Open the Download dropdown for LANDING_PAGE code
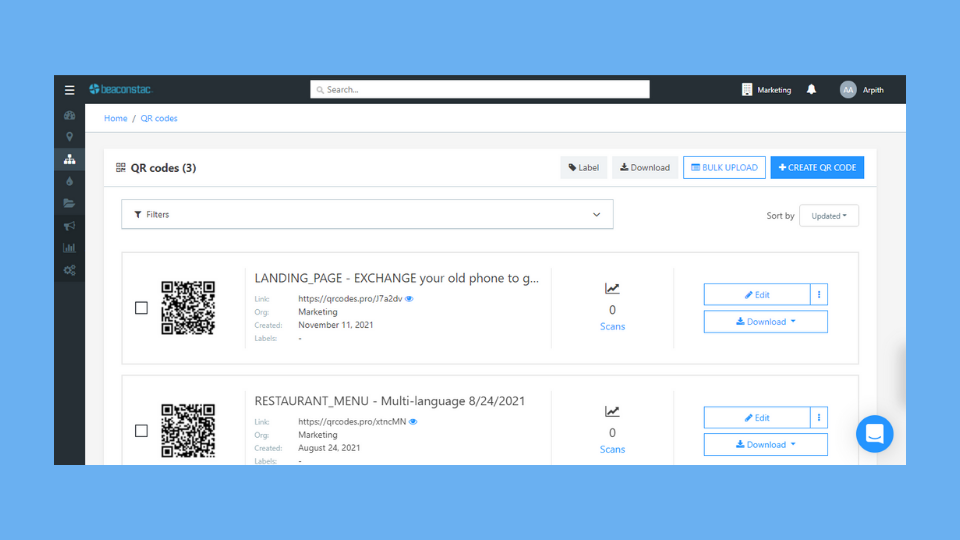Viewport: 960px width, 540px height. pyautogui.click(x=765, y=322)
